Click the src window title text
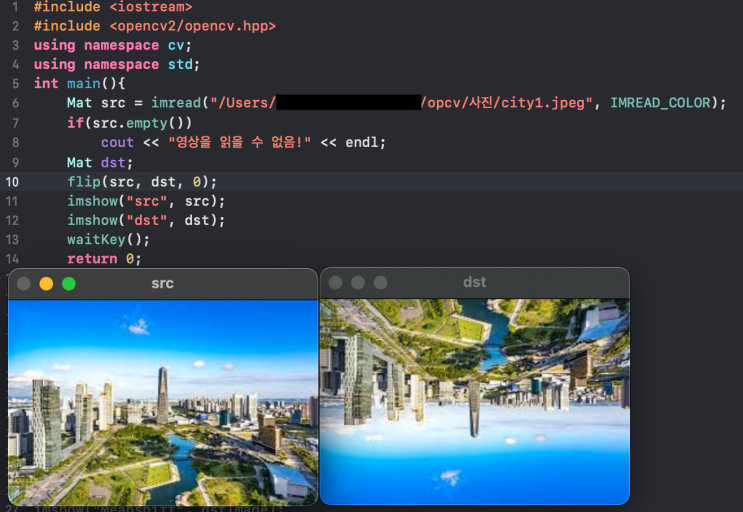The height and width of the screenshot is (512, 743). 163,283
